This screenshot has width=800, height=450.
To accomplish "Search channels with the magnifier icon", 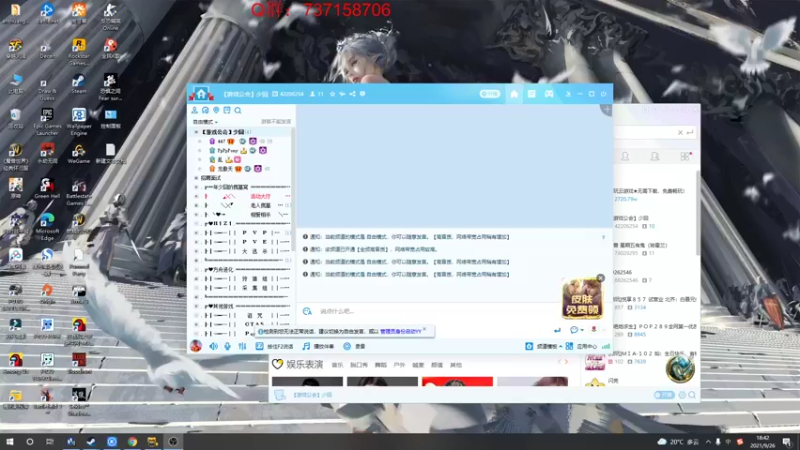I will pos(238,110).
